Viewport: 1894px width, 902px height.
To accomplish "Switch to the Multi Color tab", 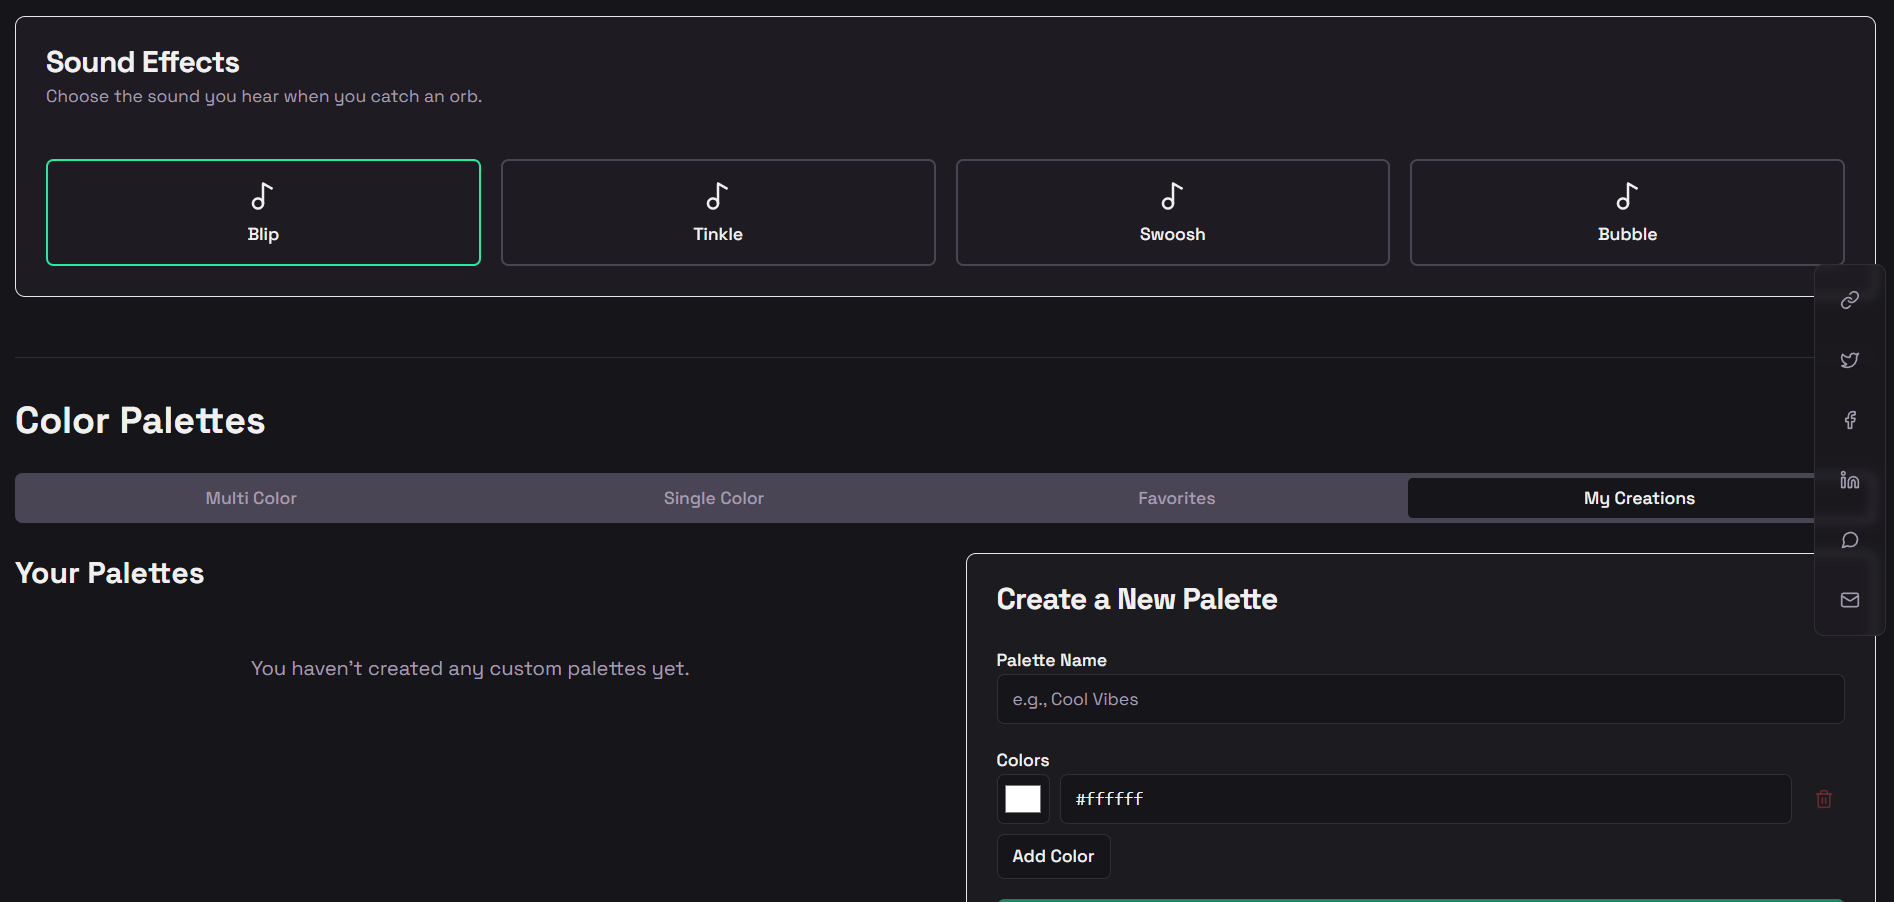I will (x=251, y=498).
